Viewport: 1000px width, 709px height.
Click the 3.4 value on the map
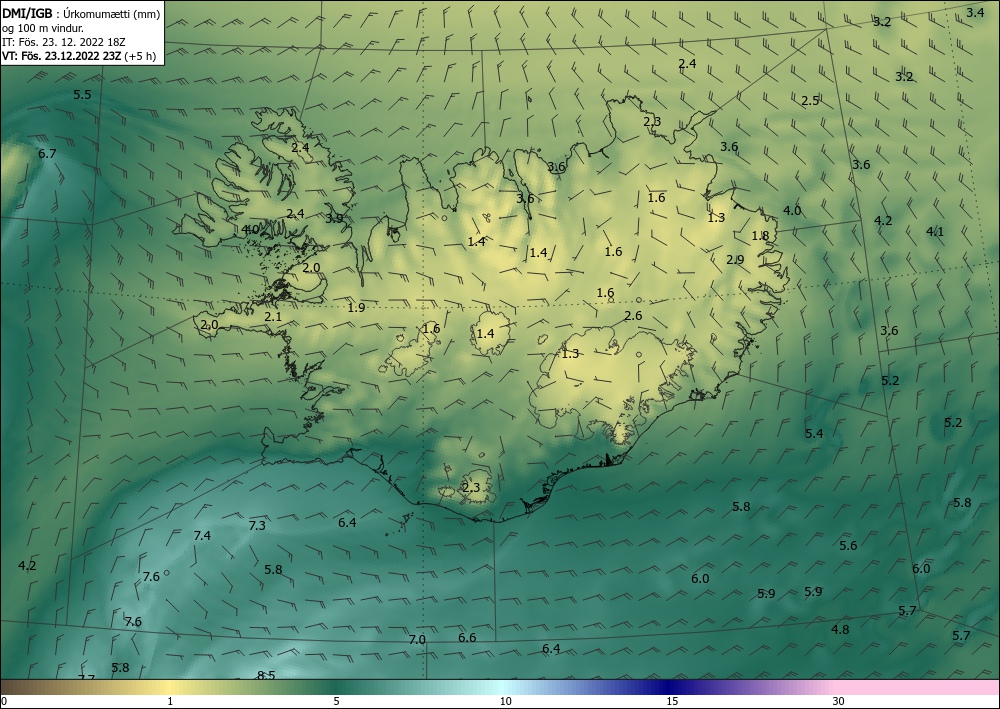975,11
